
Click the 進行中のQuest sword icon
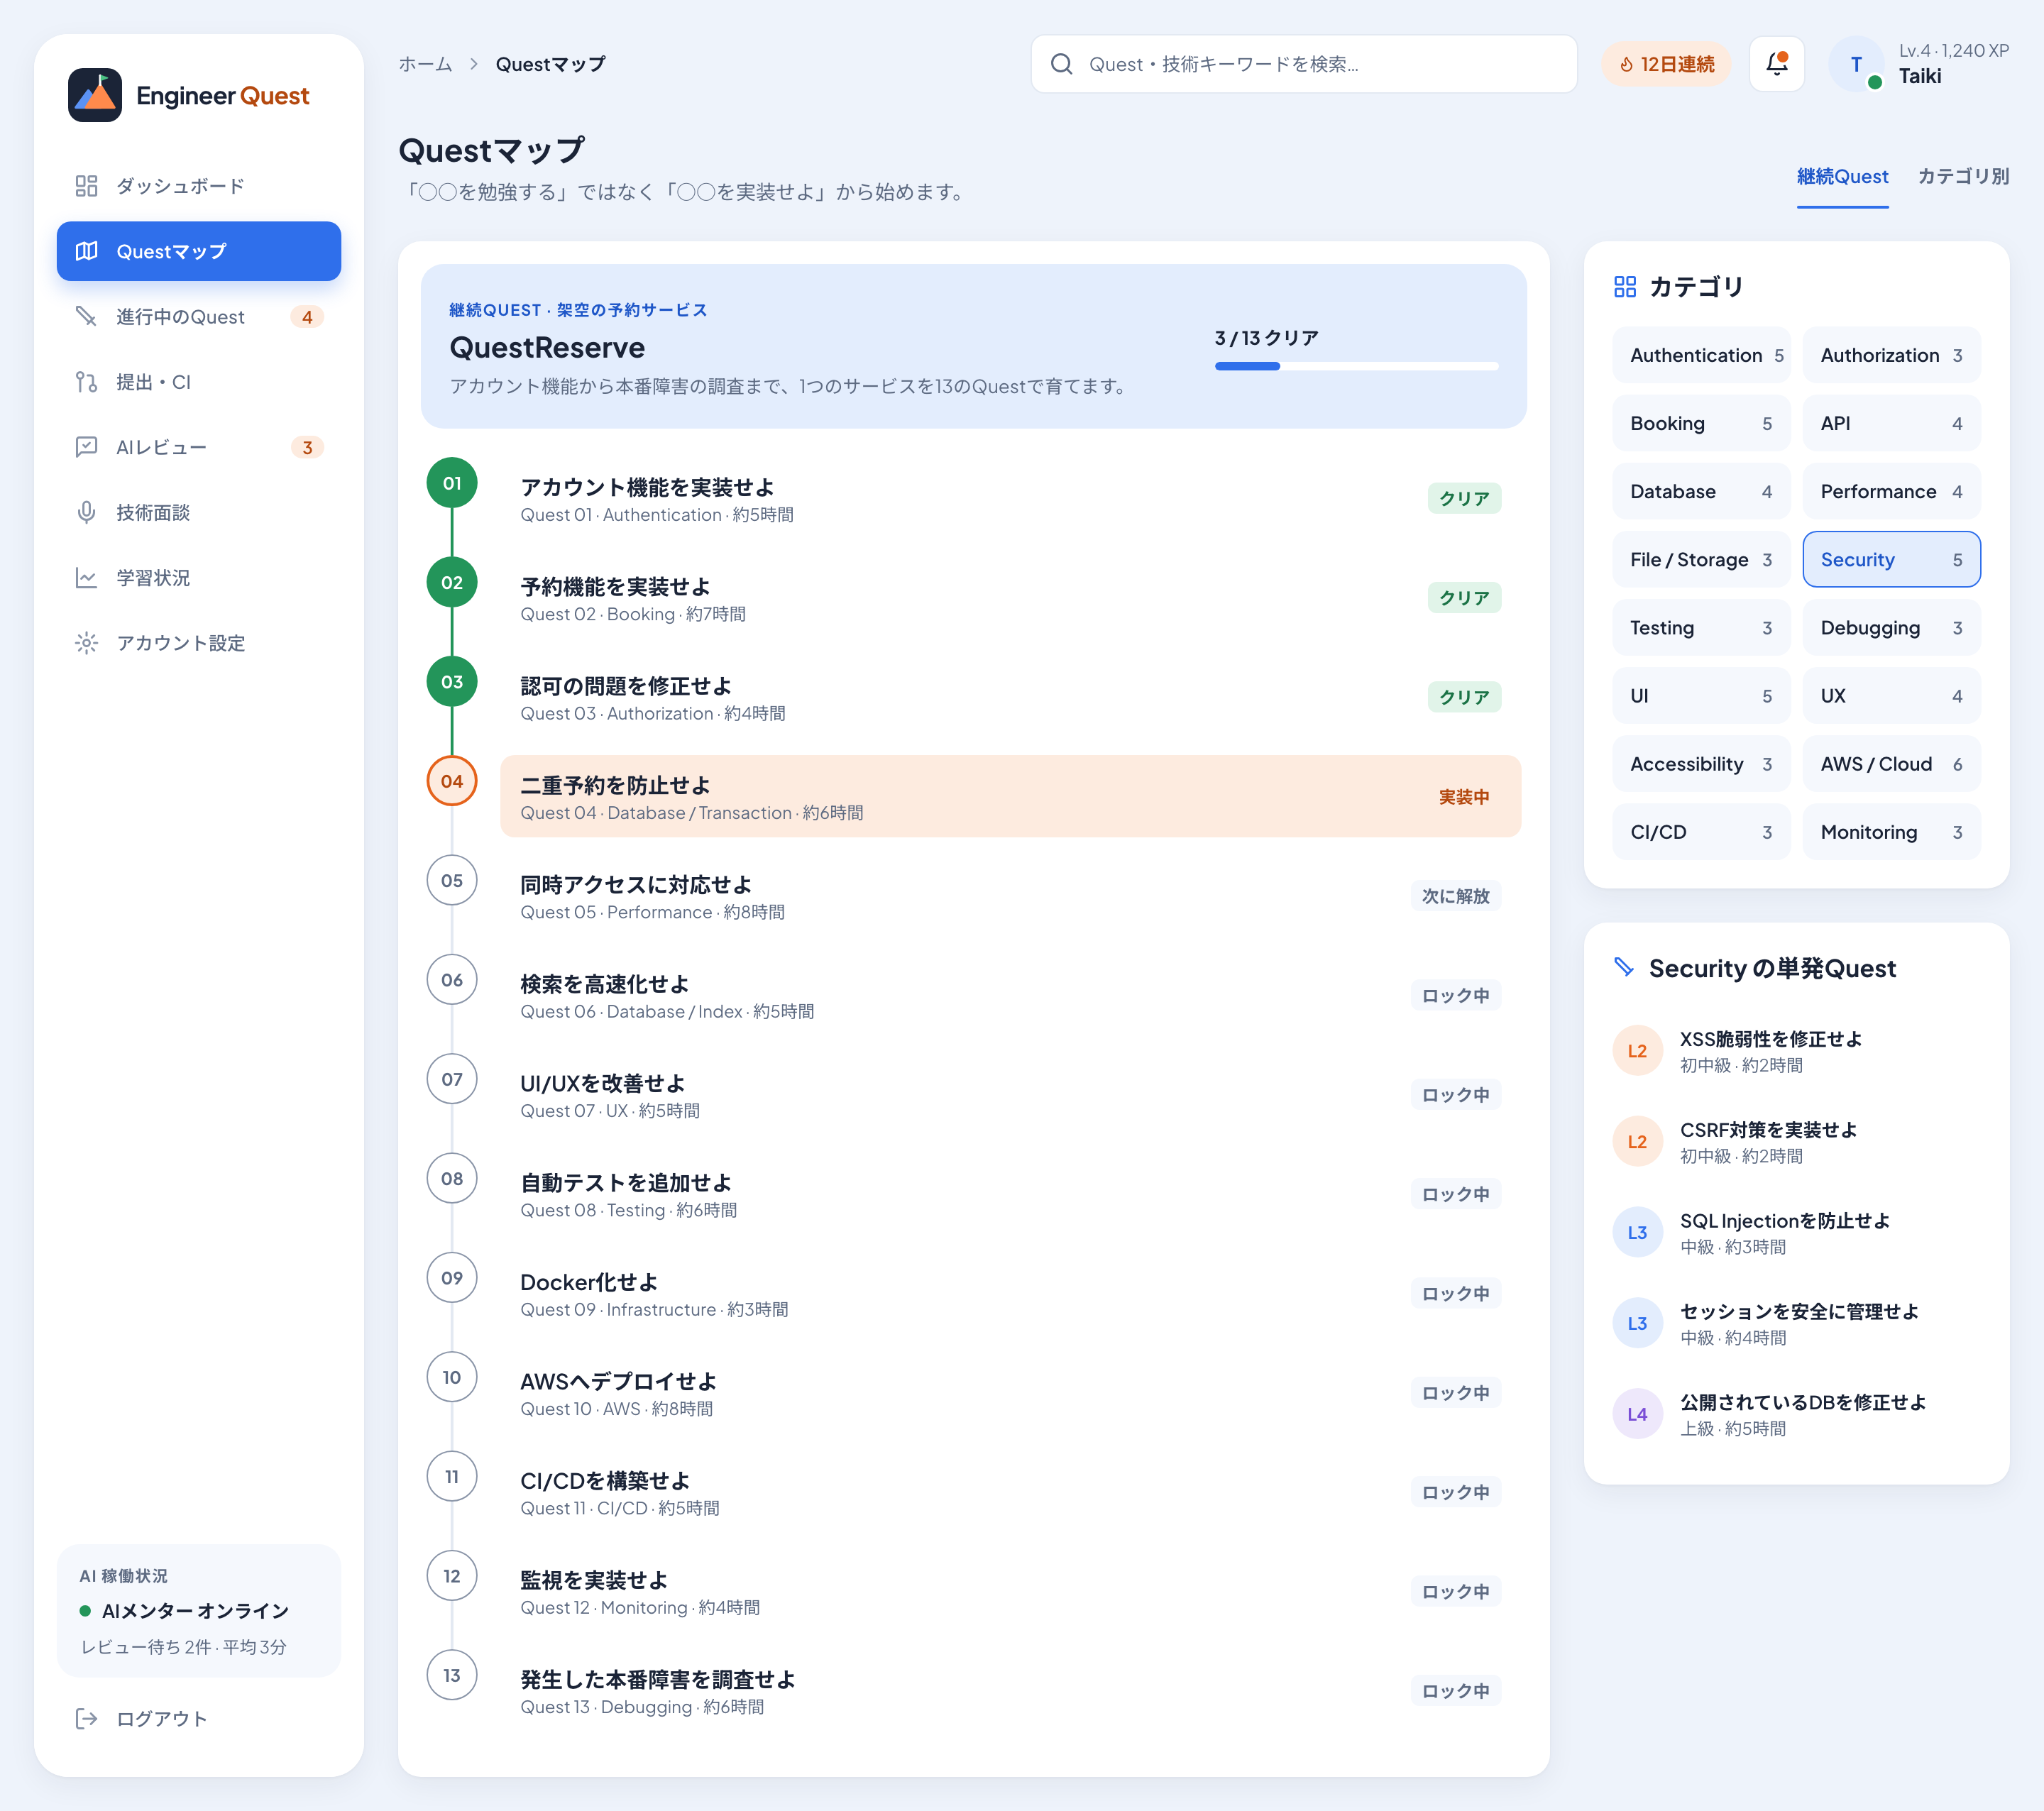(x=86, y=317)
